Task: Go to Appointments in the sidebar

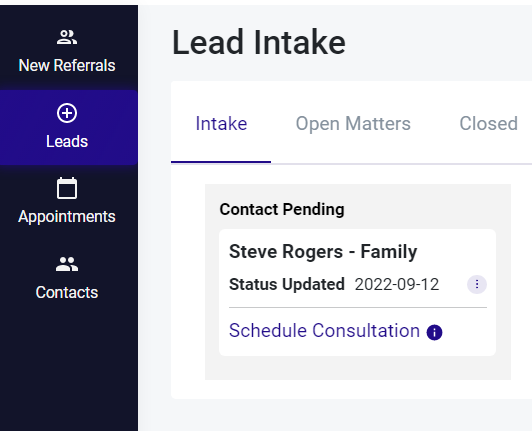Action: [x=67, y=217]
